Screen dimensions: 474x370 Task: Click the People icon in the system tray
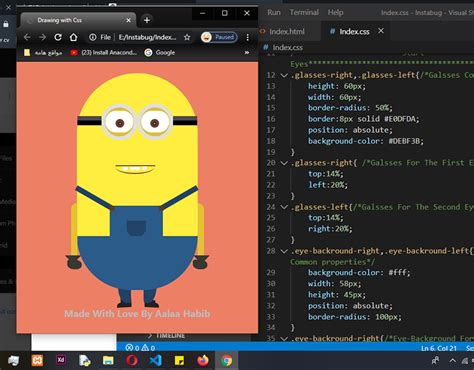point(435,360)
